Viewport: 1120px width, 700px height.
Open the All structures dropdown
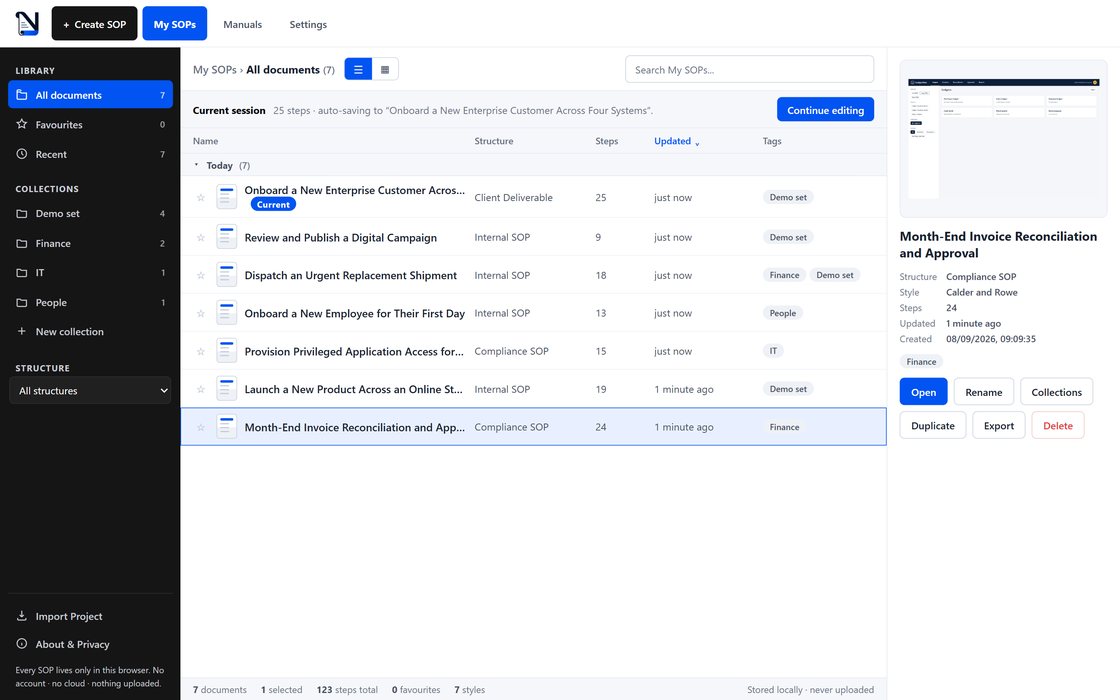pyautogui.click(x=90, y=391)
